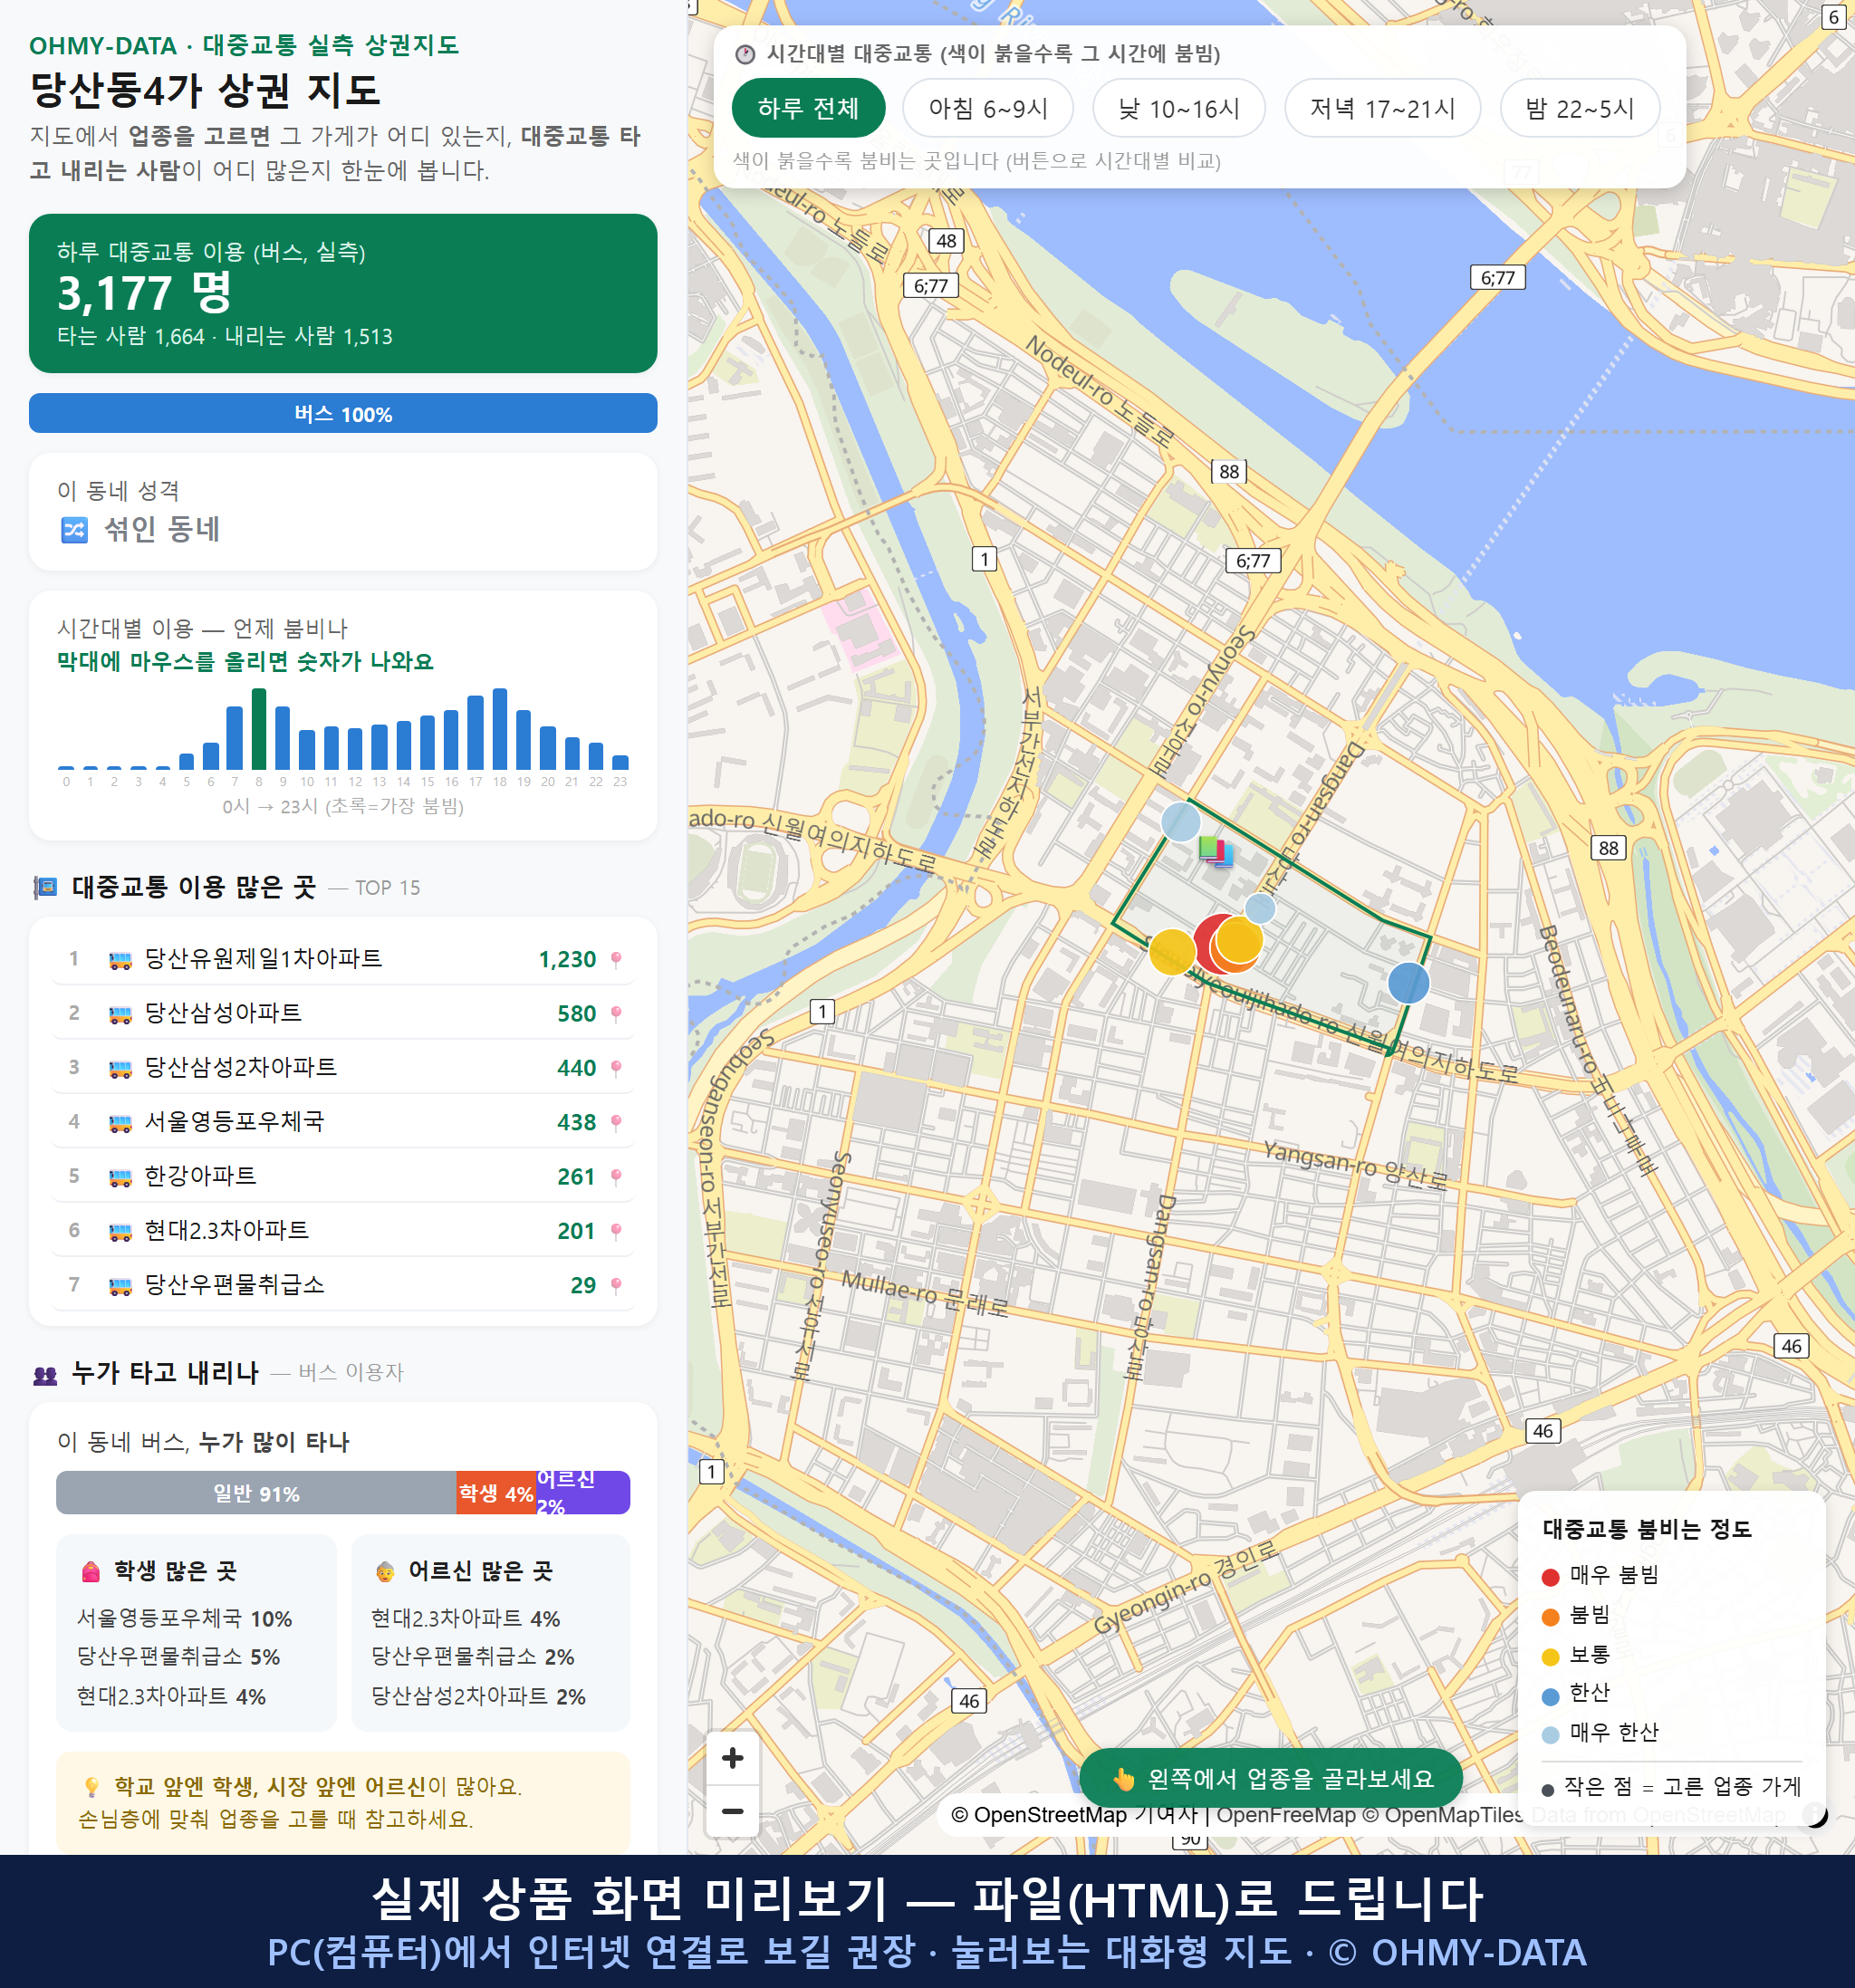Click the 매우 붐빔 red legend dot

point(1551,1577)
